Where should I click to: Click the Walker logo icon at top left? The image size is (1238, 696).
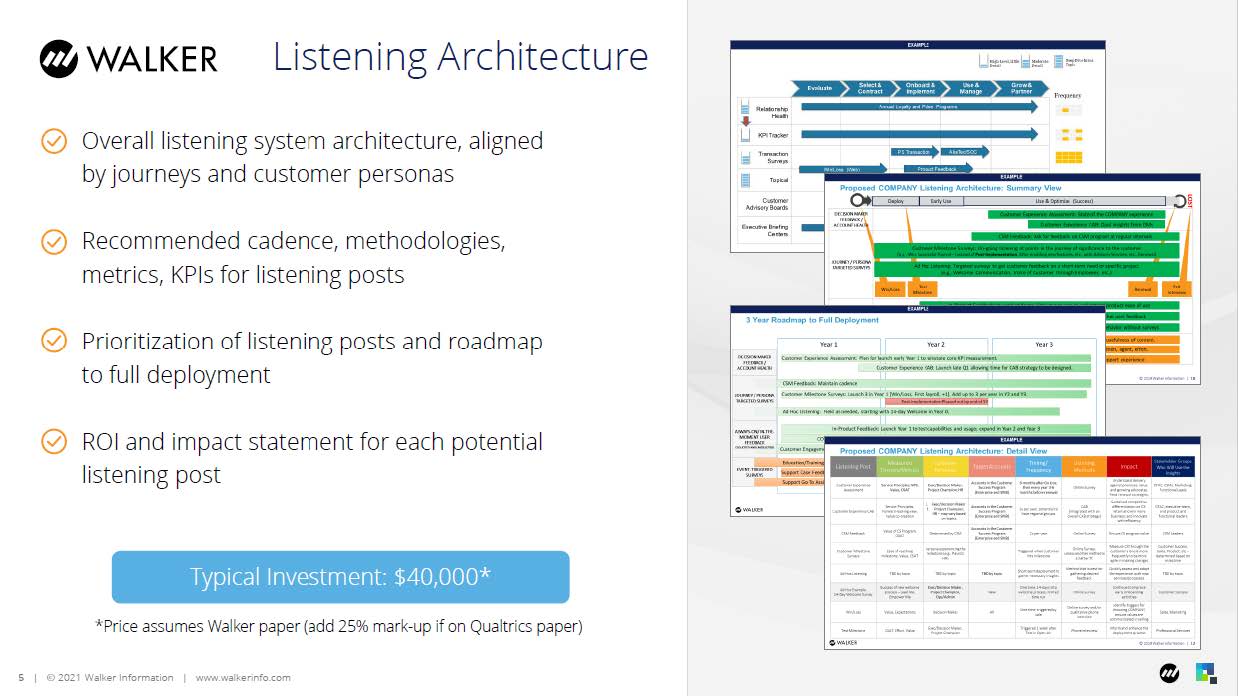pos(58,58)
